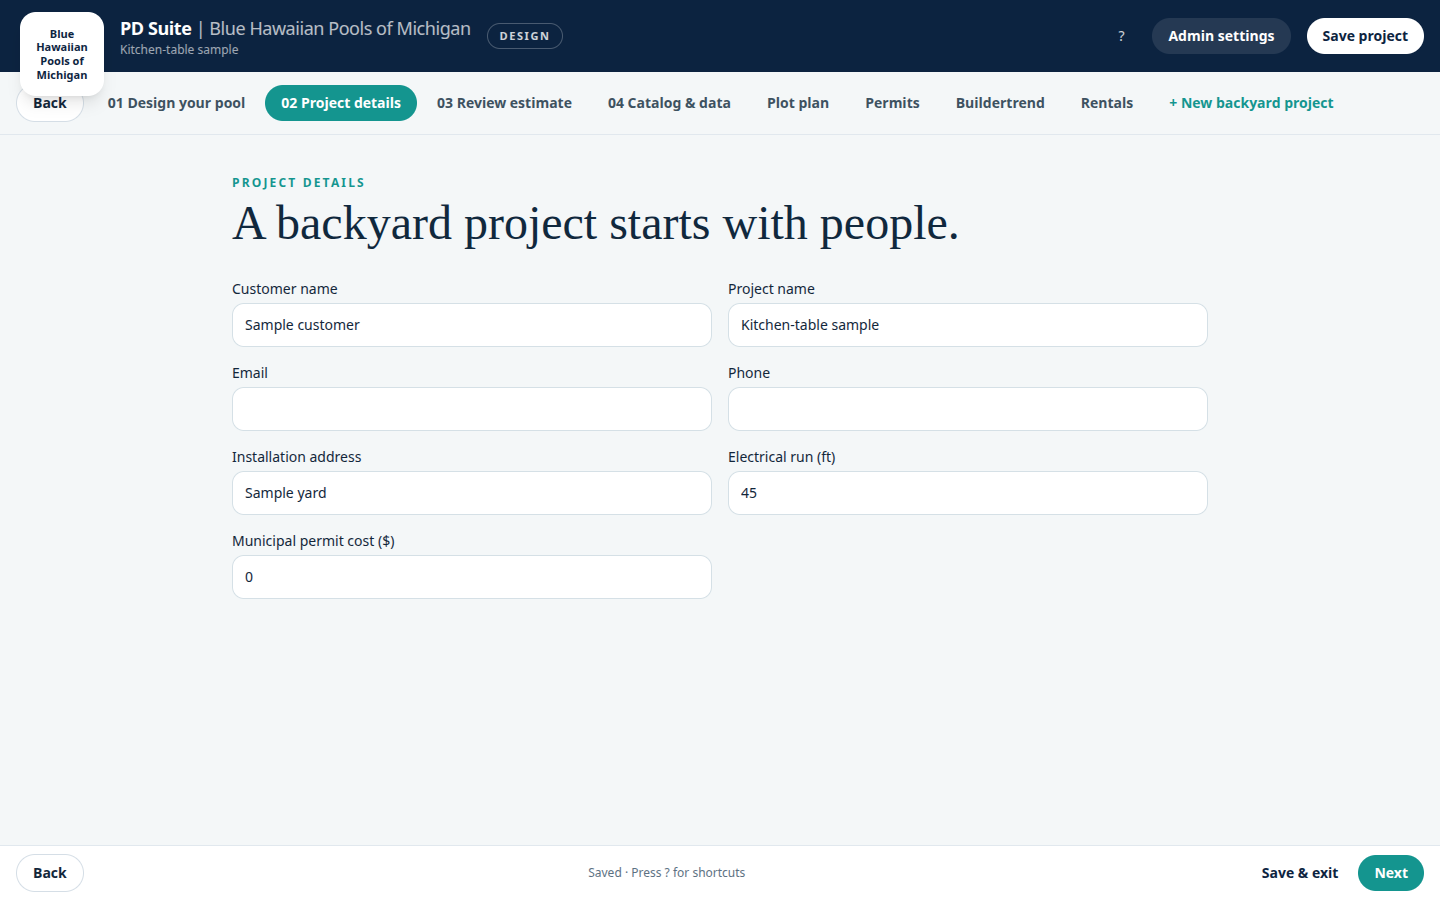Switch to 01 Design your pool tab
This screenshot has height=900, width=1440.
click(x=176, y=103)
